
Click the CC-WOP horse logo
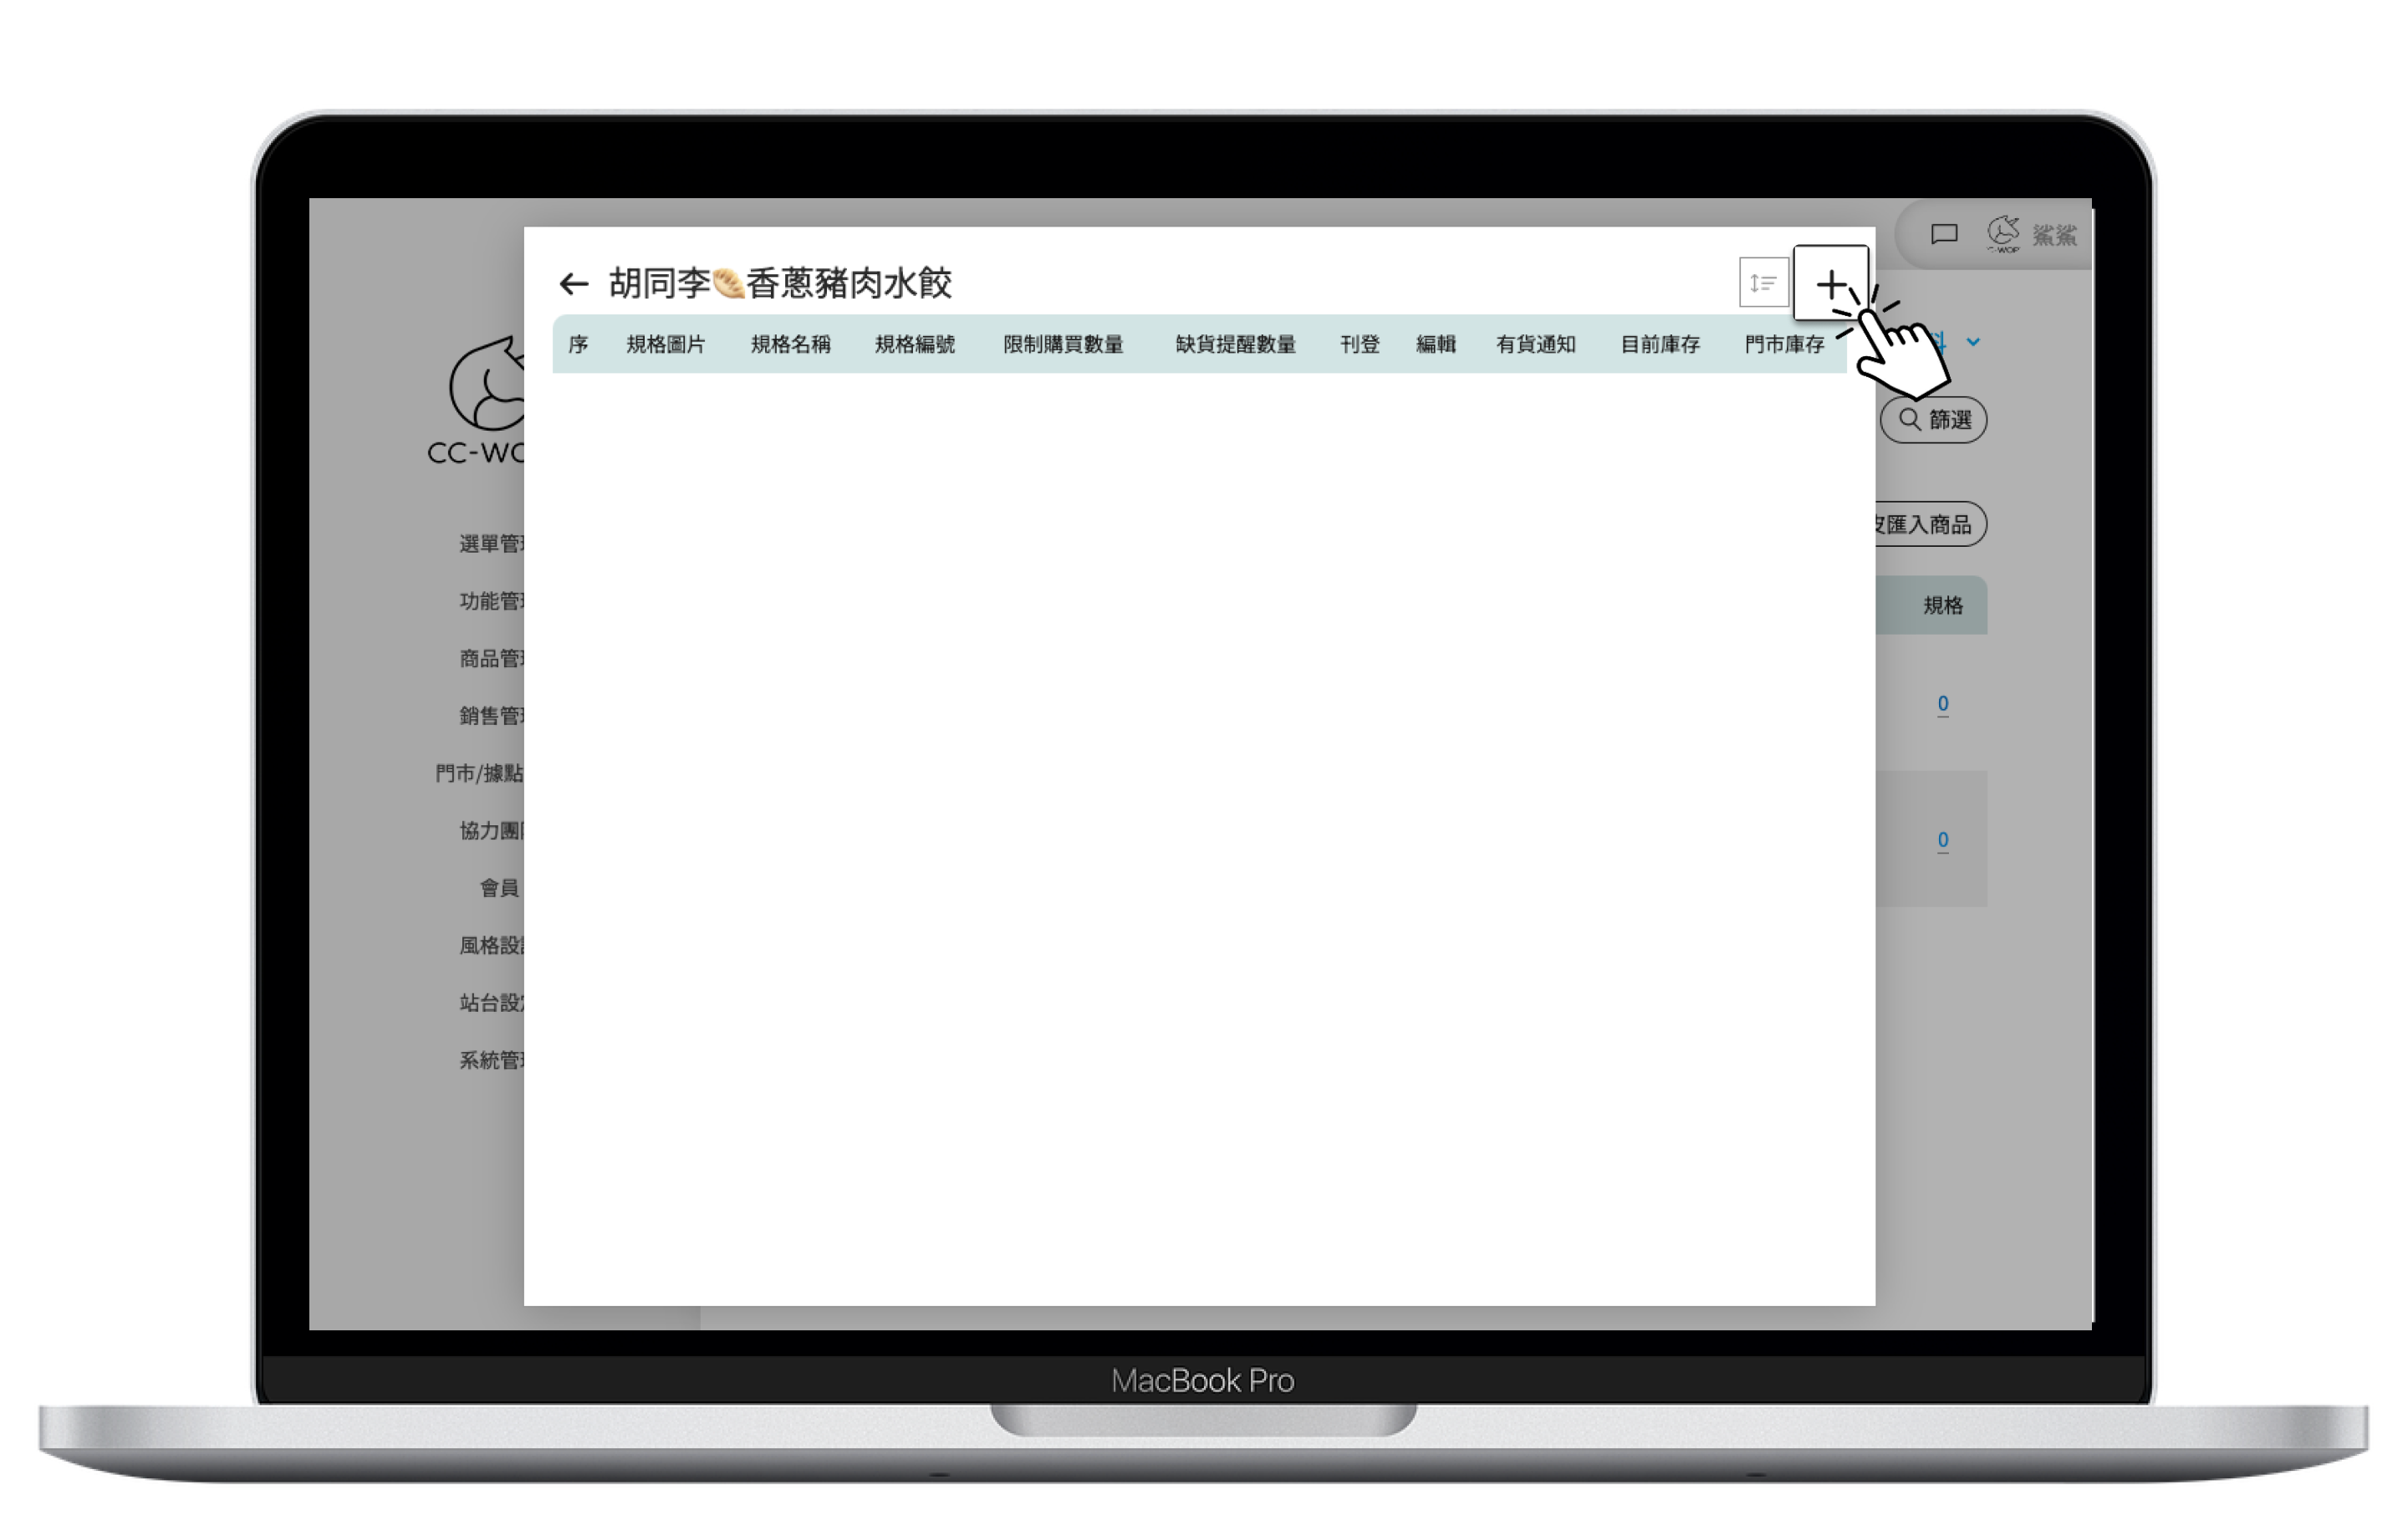pos(485,388)
